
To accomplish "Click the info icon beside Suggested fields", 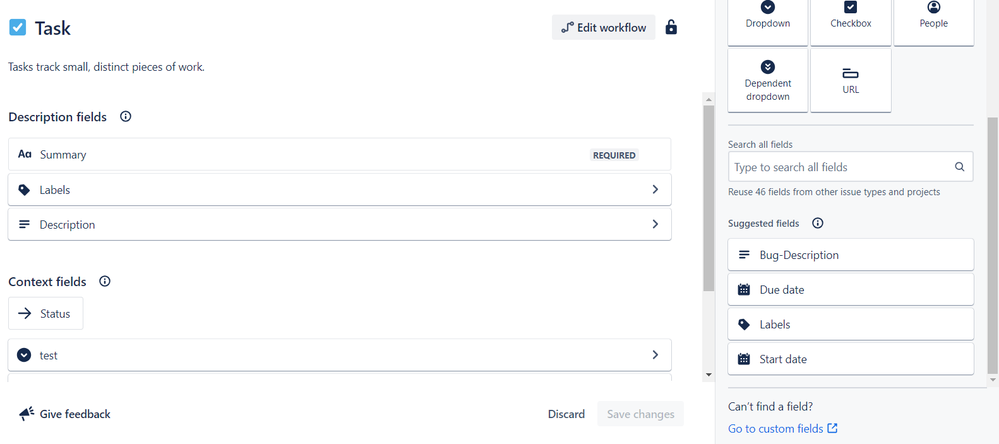I will click(818, 224).
